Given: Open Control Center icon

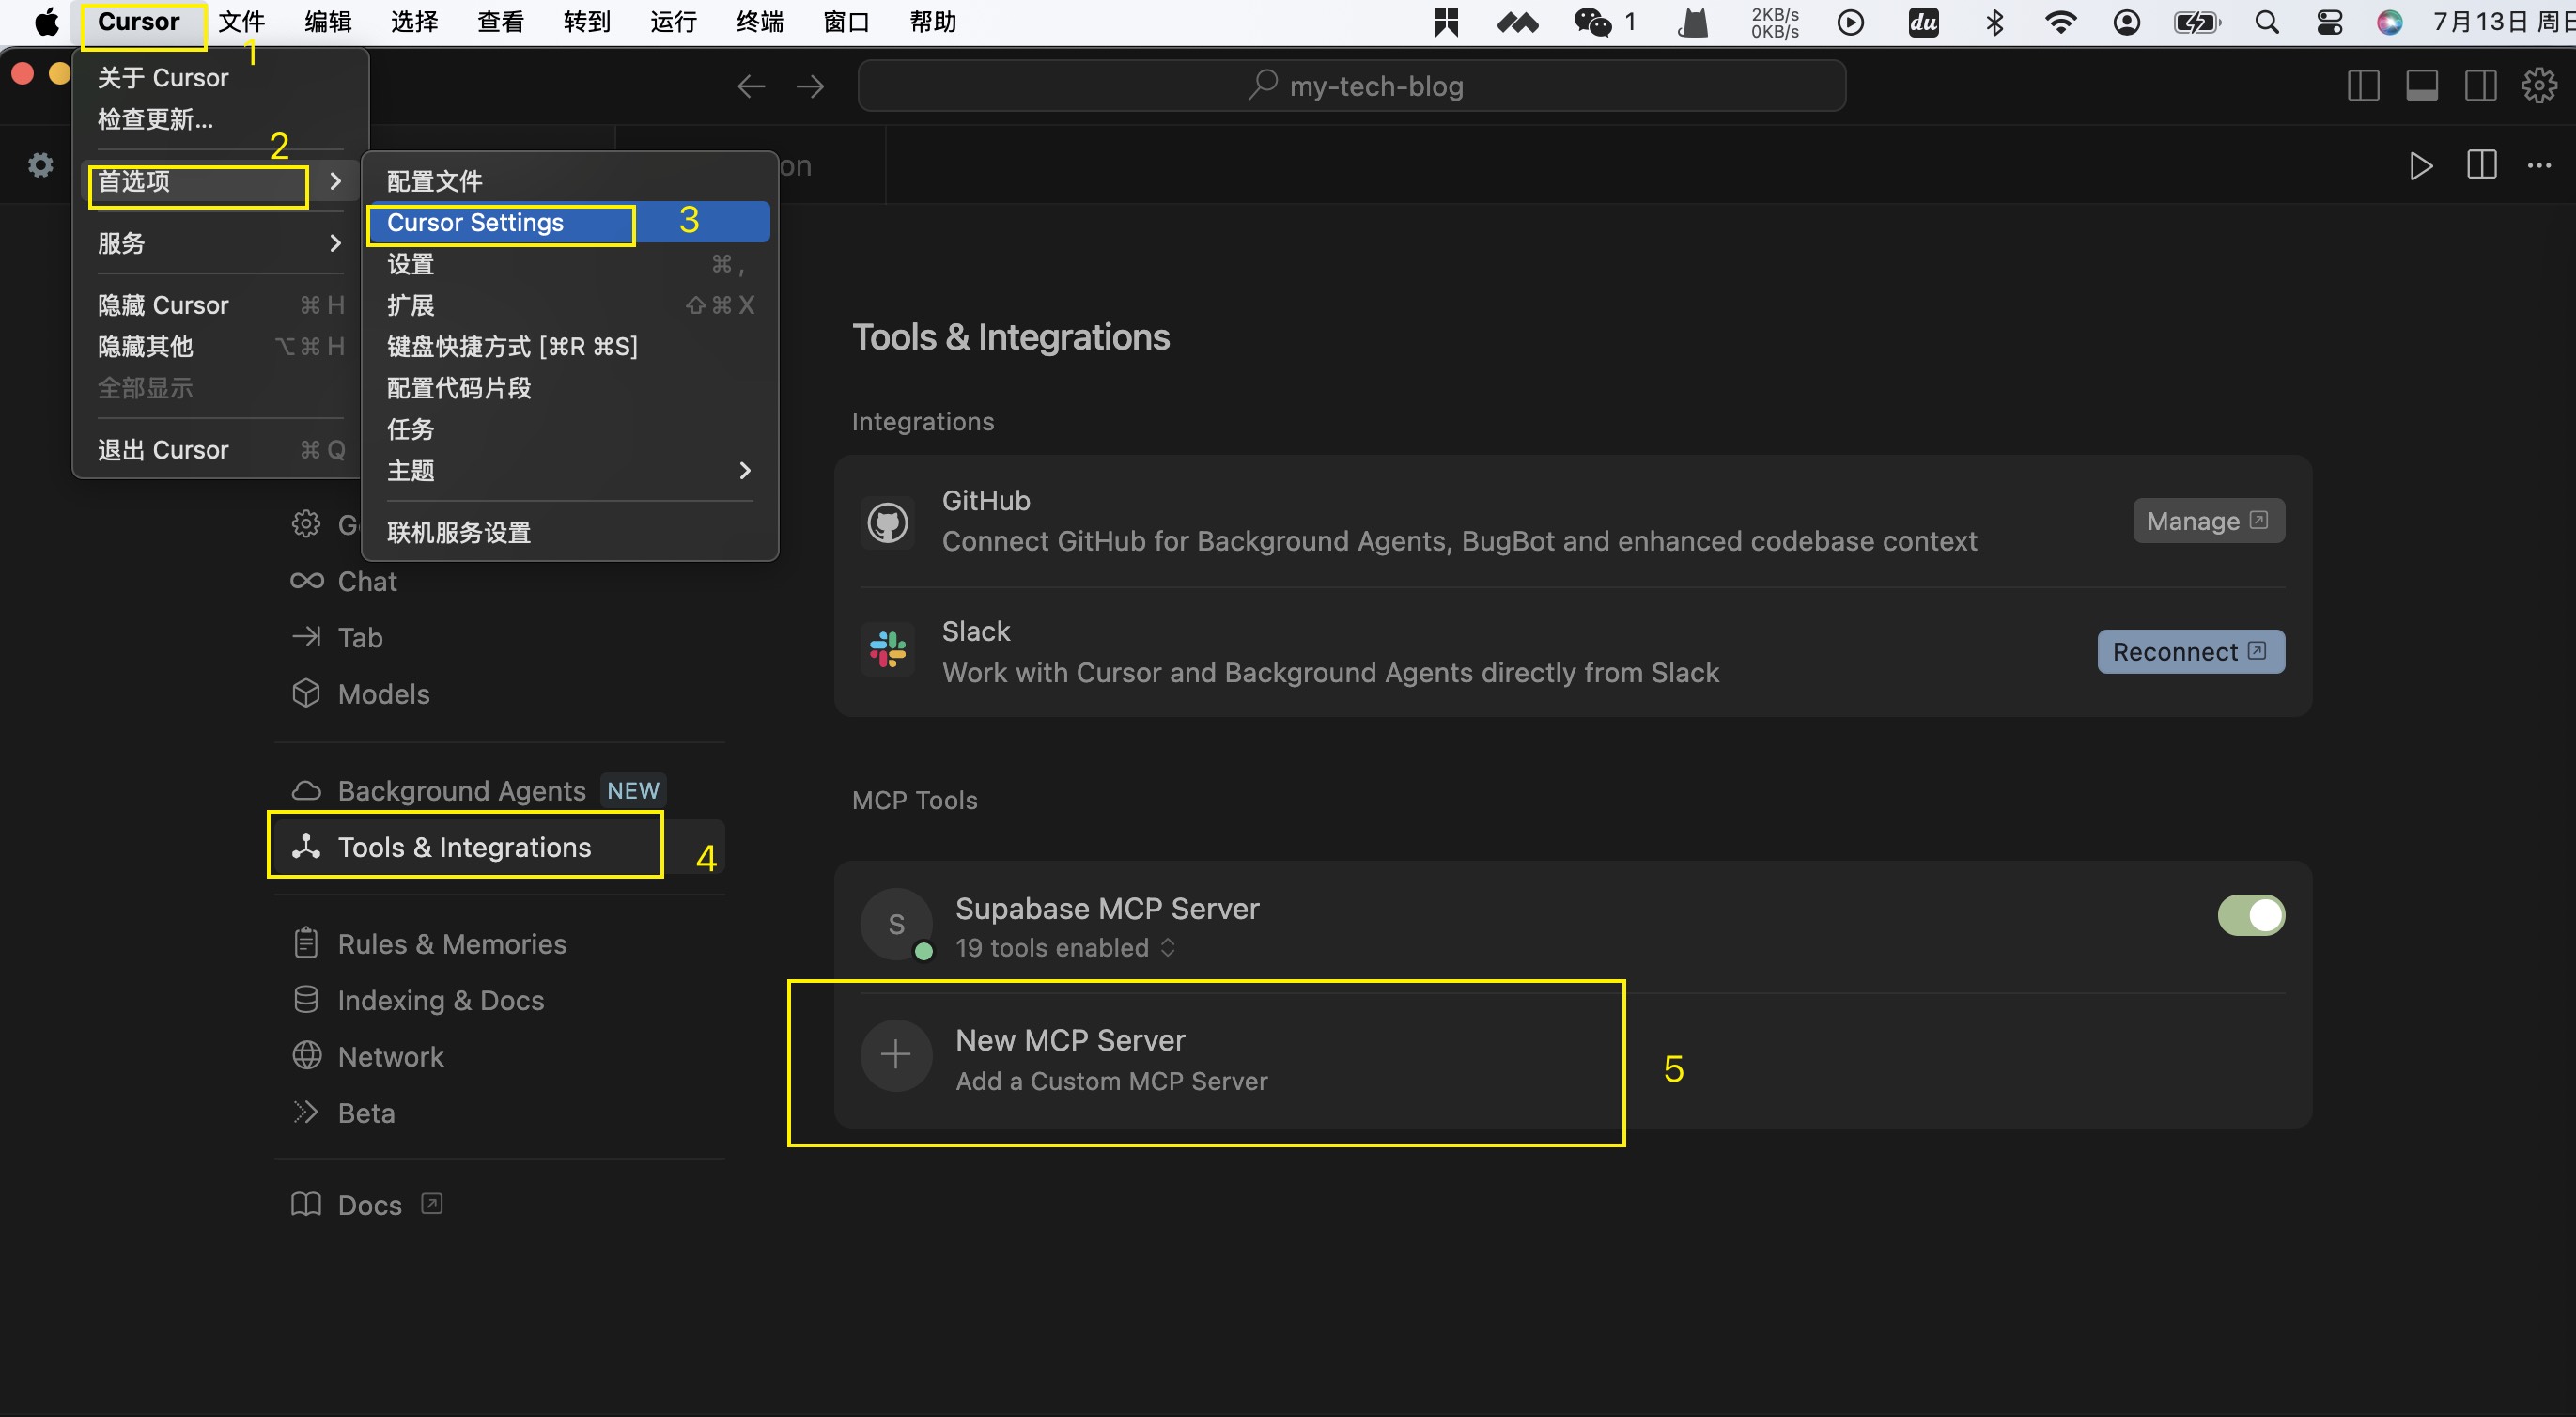Looking at the screenshot, I should 2330,22.
